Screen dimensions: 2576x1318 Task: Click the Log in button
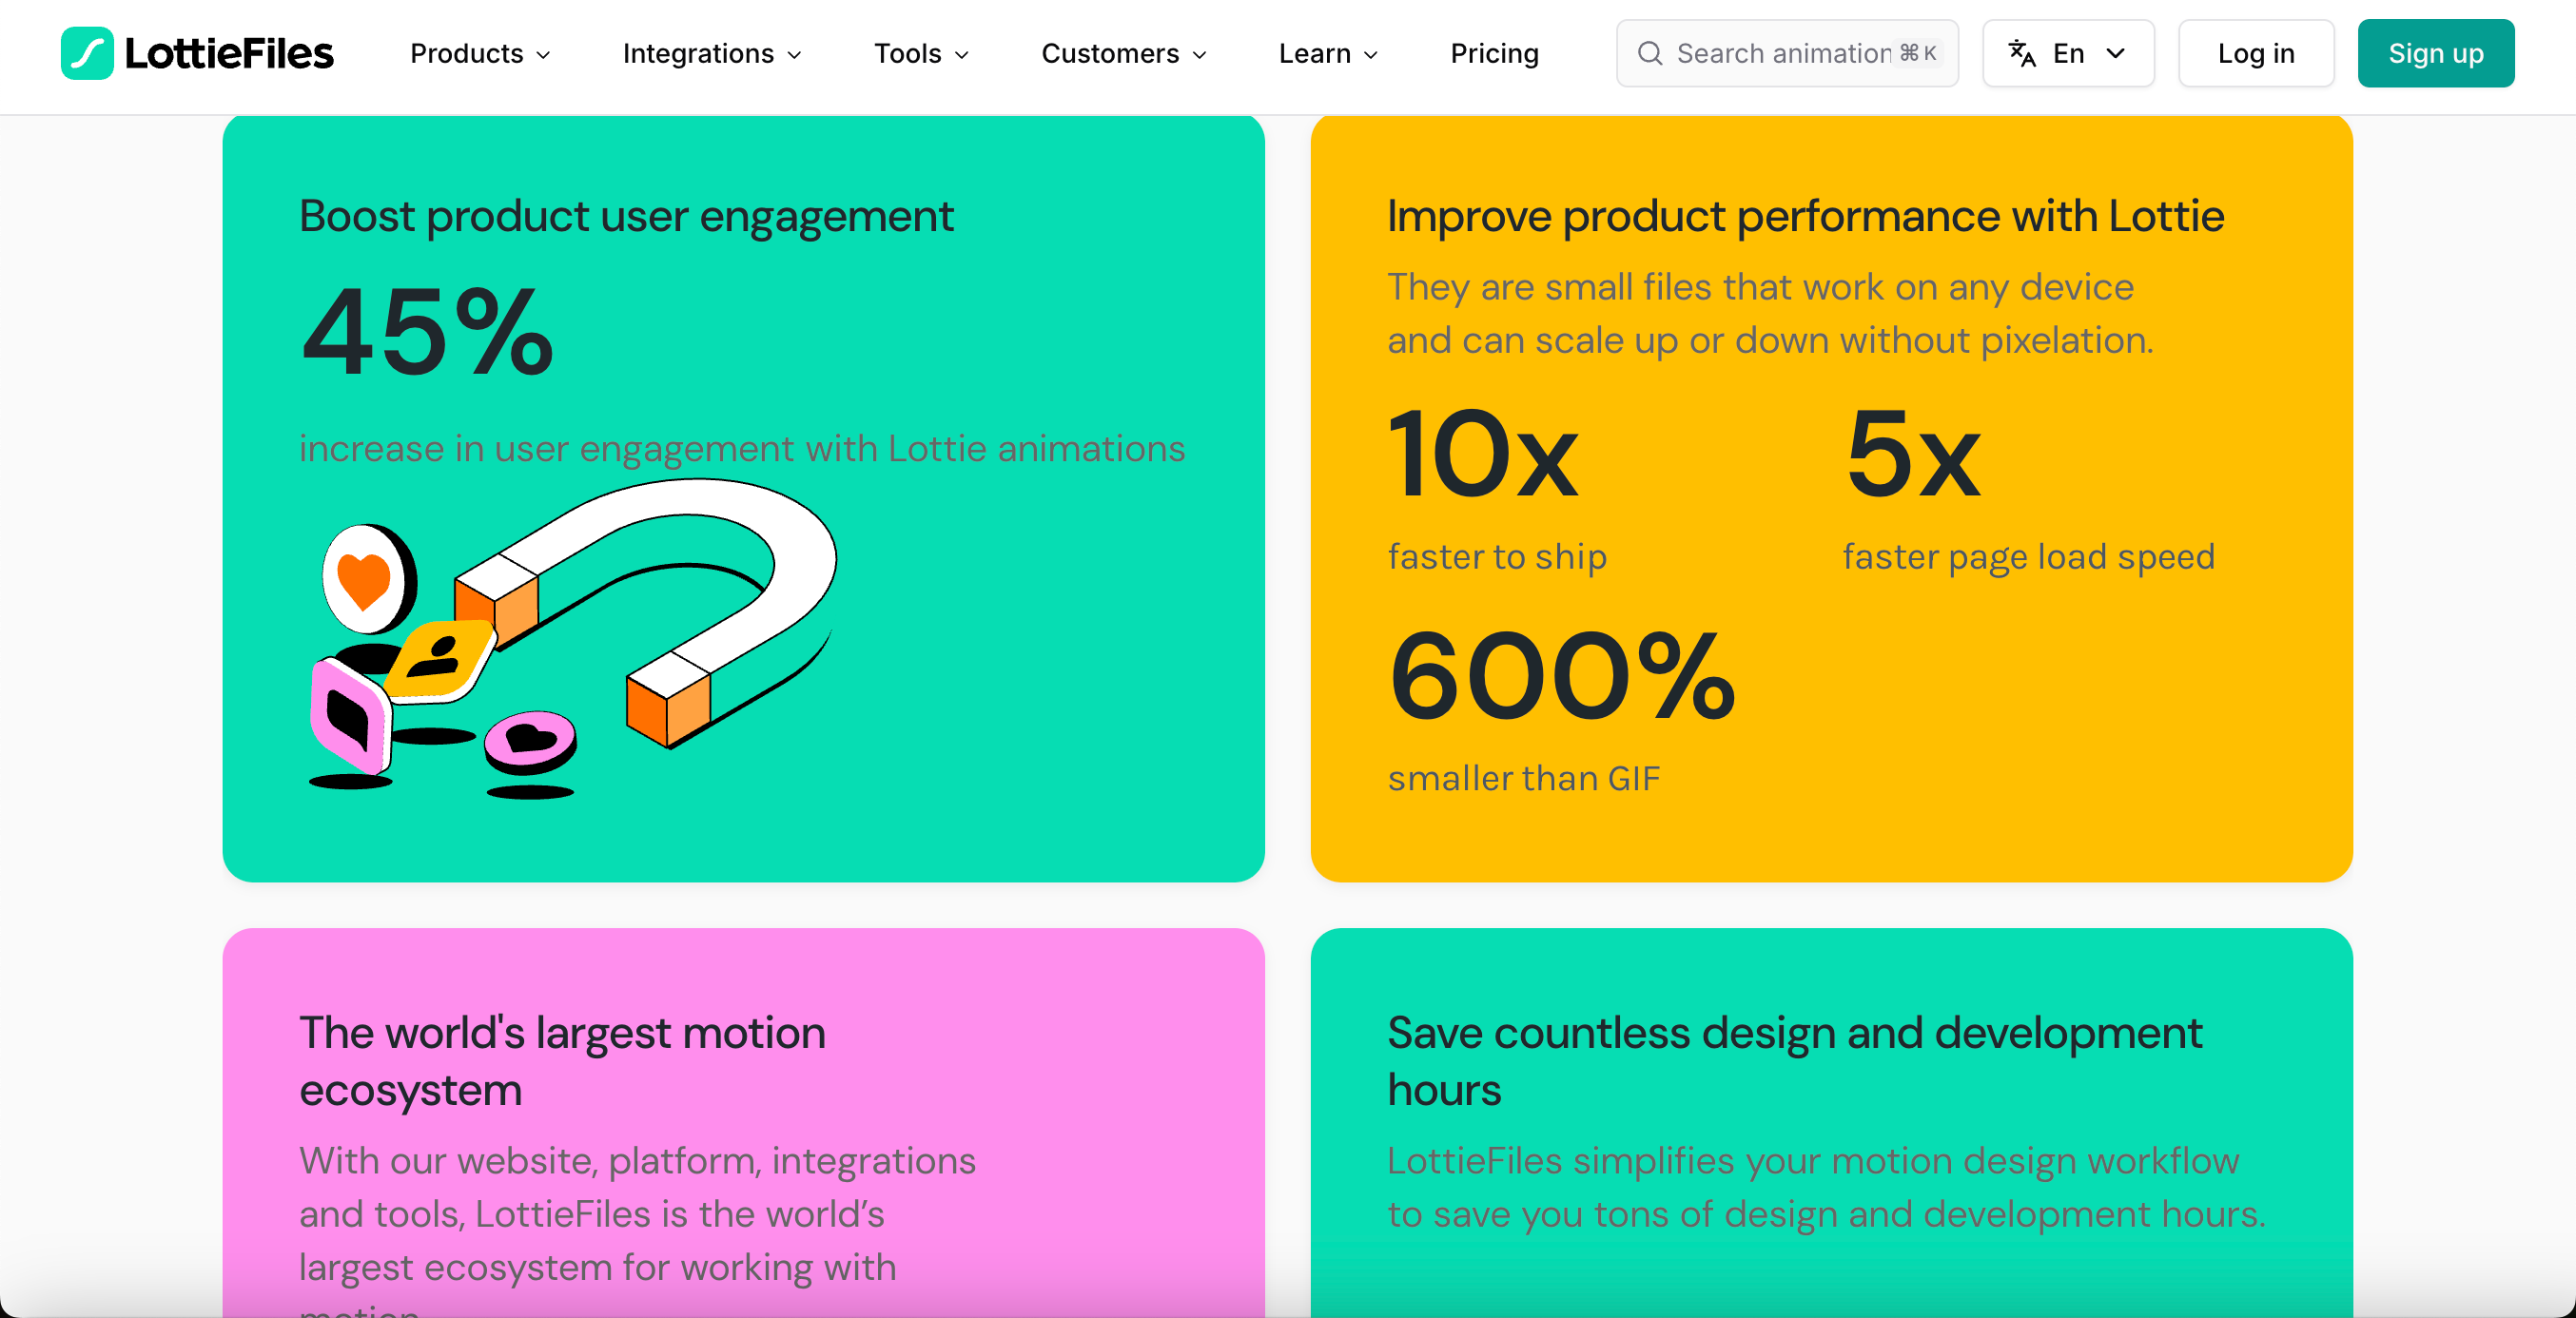(2256, 53)
